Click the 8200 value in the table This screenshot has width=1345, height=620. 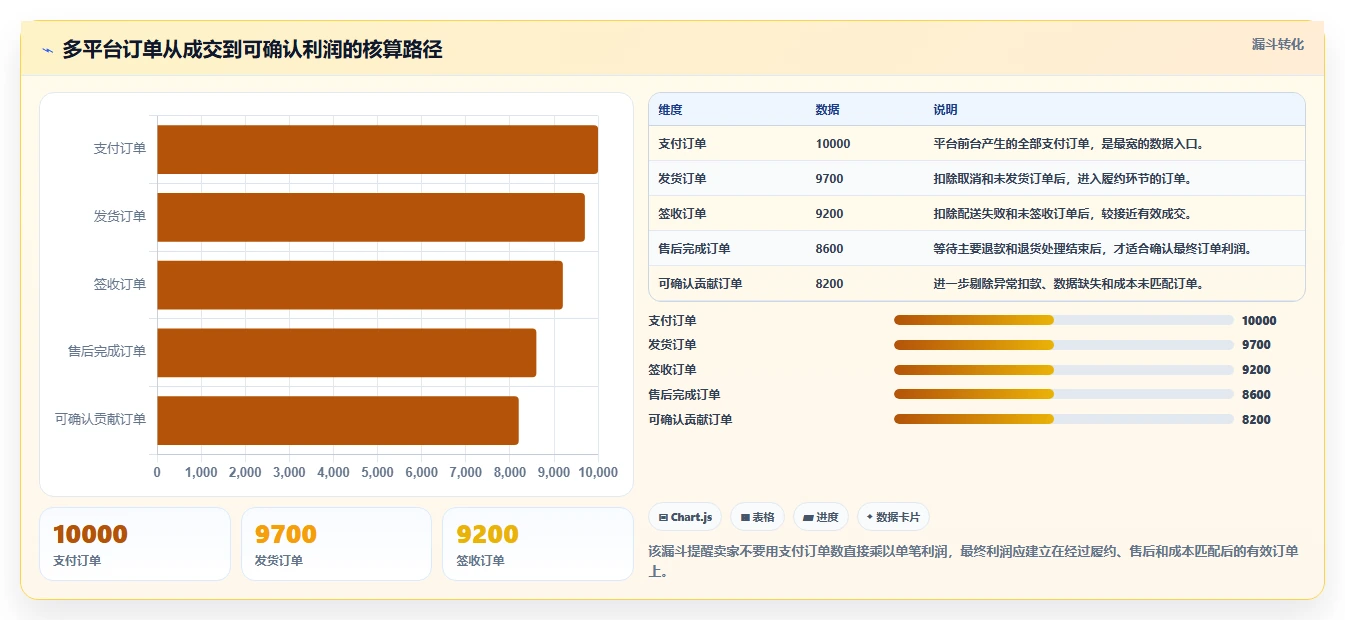click(x=829, y=283)
